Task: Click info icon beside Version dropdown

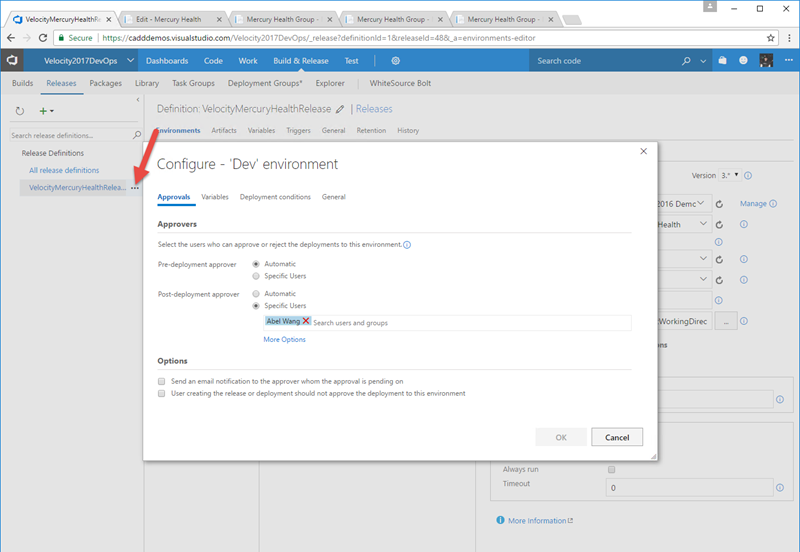Action: 748,175
